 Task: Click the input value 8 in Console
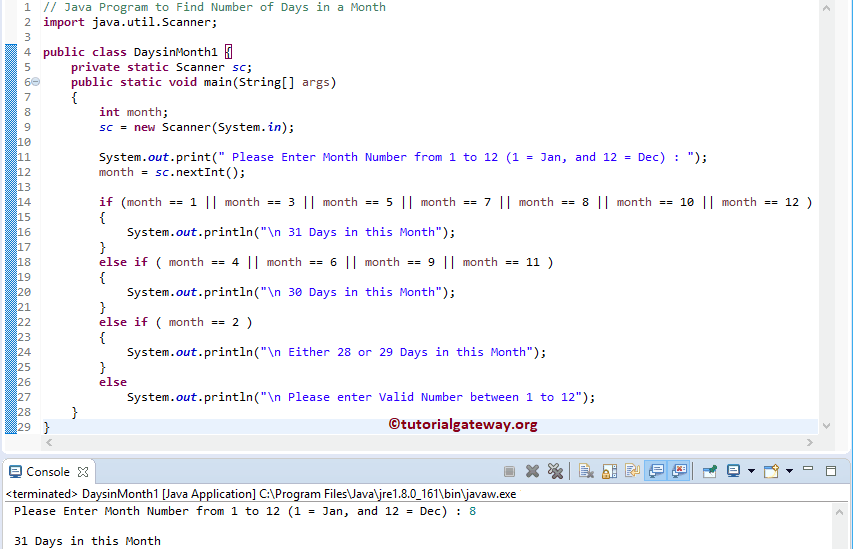(x=472, y=511)
